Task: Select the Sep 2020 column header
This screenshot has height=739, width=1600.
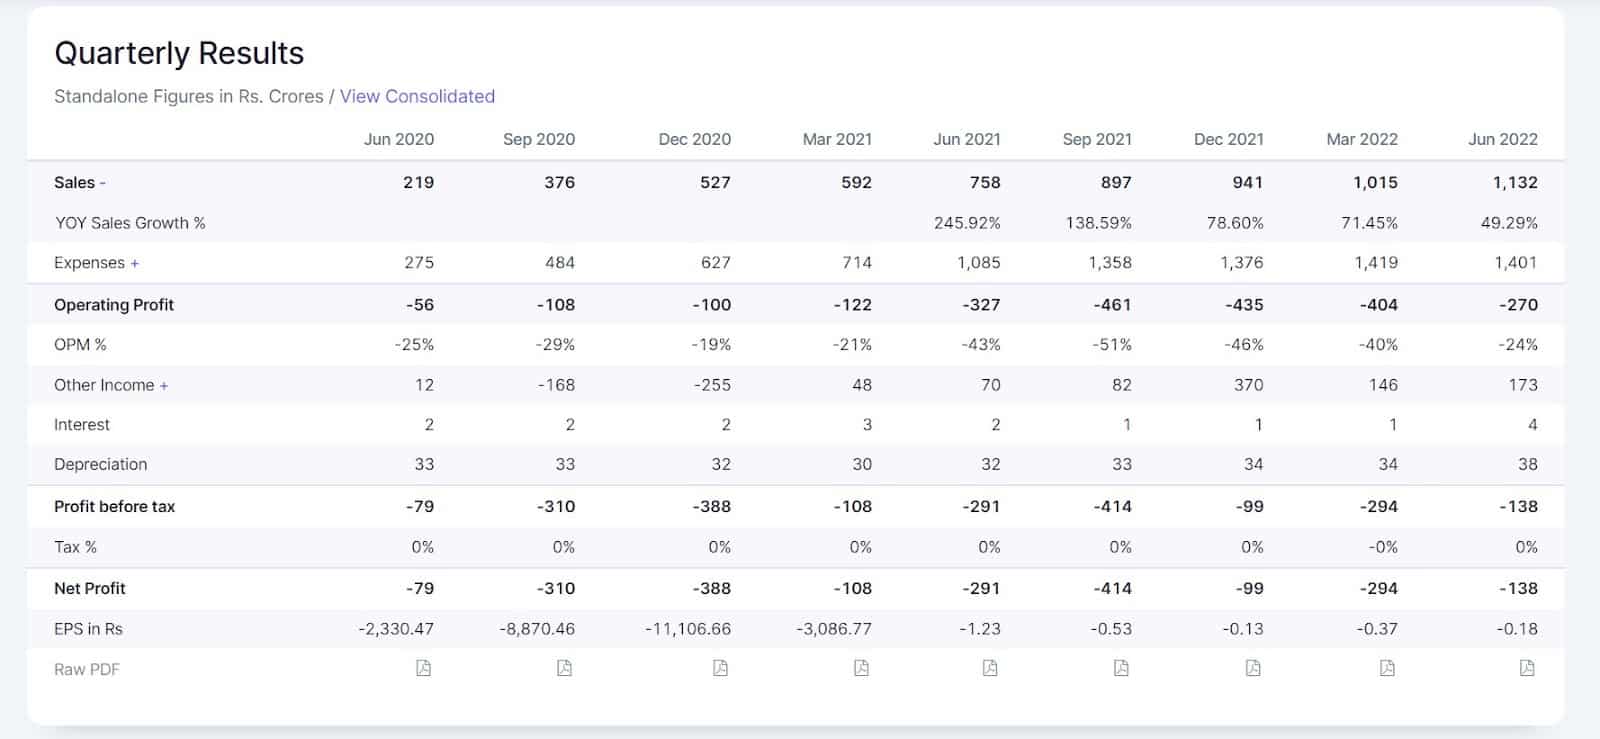Action: coord(539,139)
